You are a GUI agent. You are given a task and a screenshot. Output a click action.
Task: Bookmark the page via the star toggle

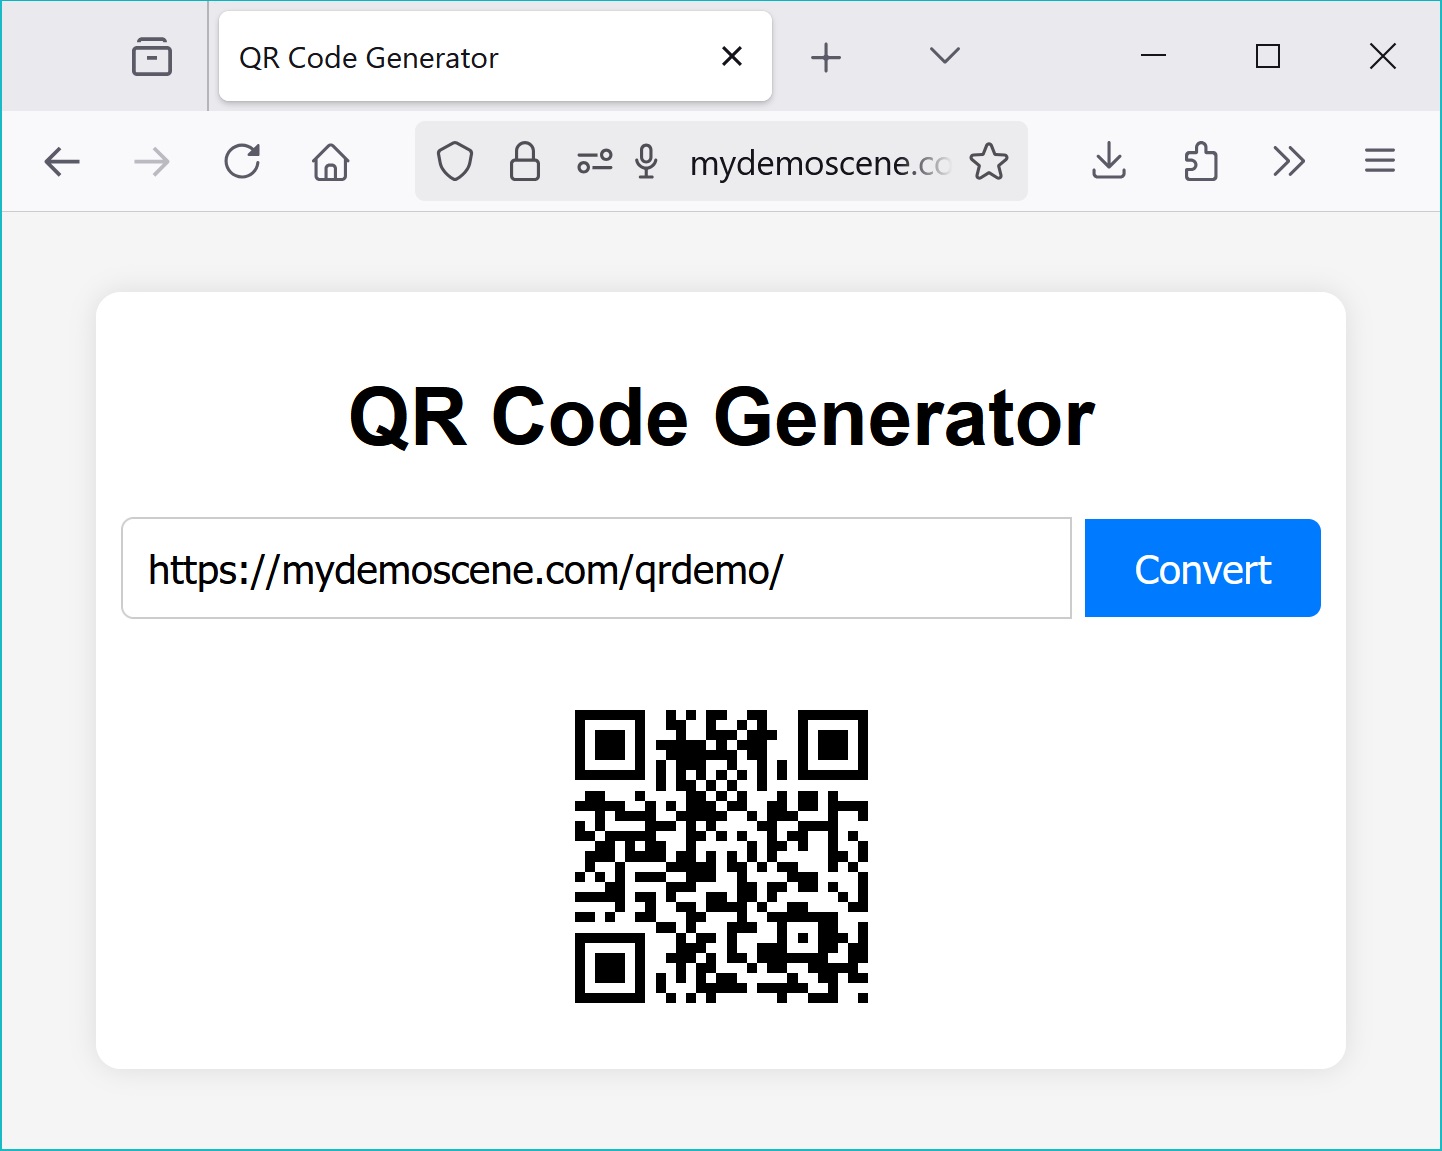click(989, 161)
